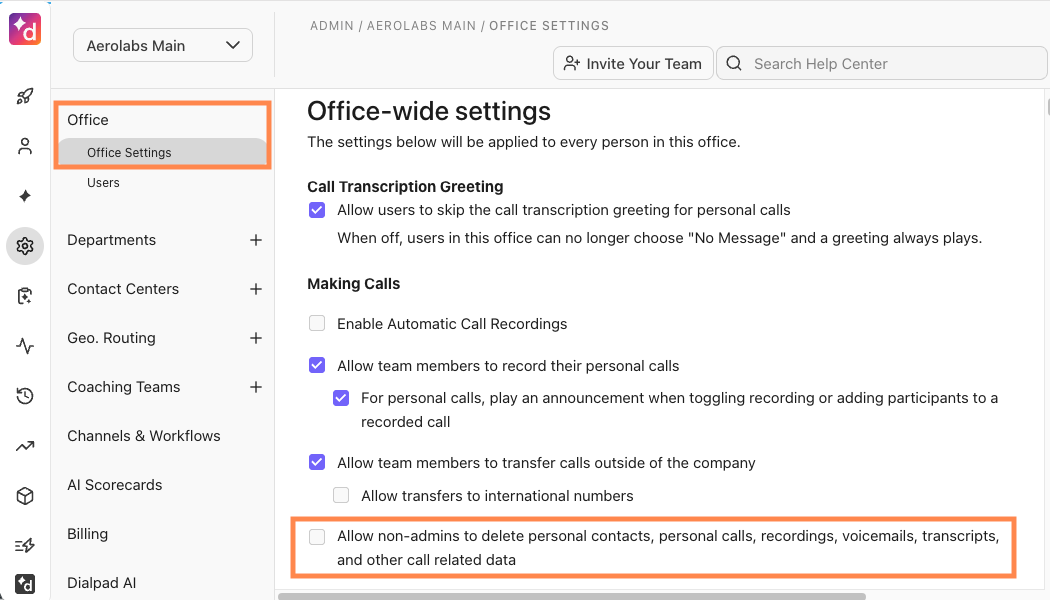This screenshot has height=600, width=1050.
Task: Open the rocket launch icon in sidebar
Action: tap(25, 96)
